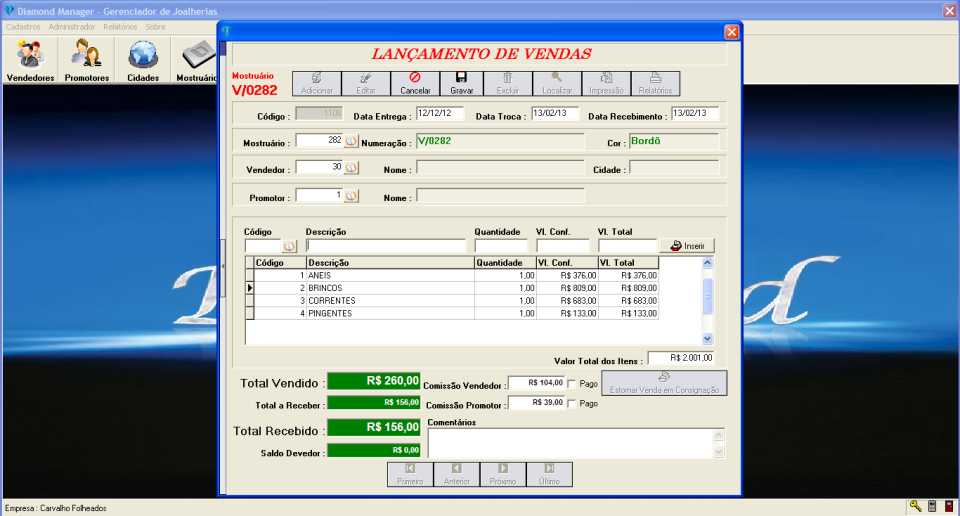Click the Descrição input field

(x=385, y=245)
